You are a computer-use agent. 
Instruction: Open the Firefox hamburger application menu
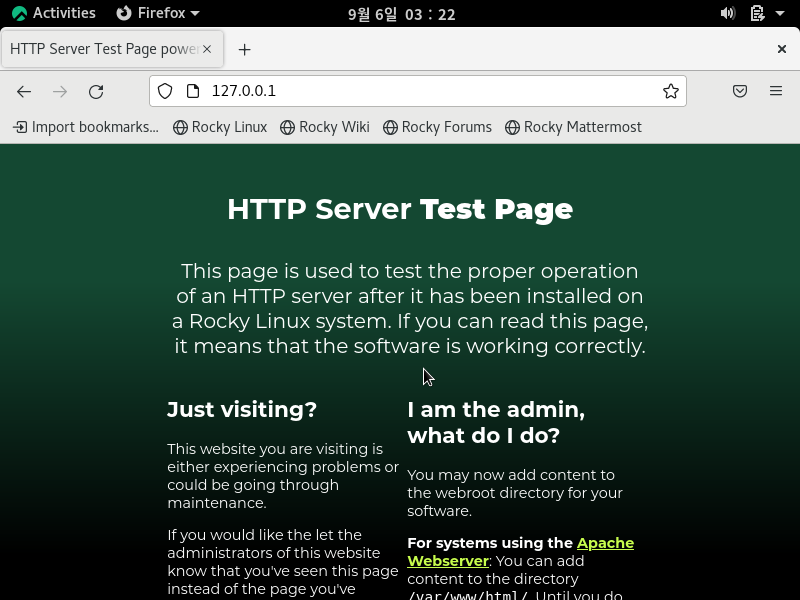point(776,91)
